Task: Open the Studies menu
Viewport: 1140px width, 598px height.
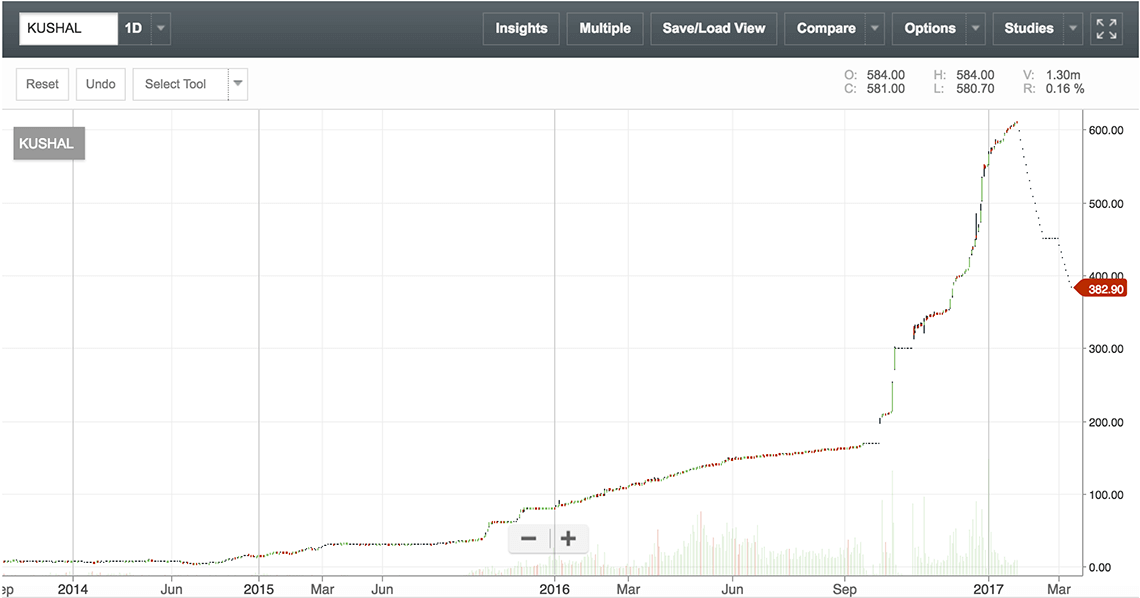Action: 1028,29
